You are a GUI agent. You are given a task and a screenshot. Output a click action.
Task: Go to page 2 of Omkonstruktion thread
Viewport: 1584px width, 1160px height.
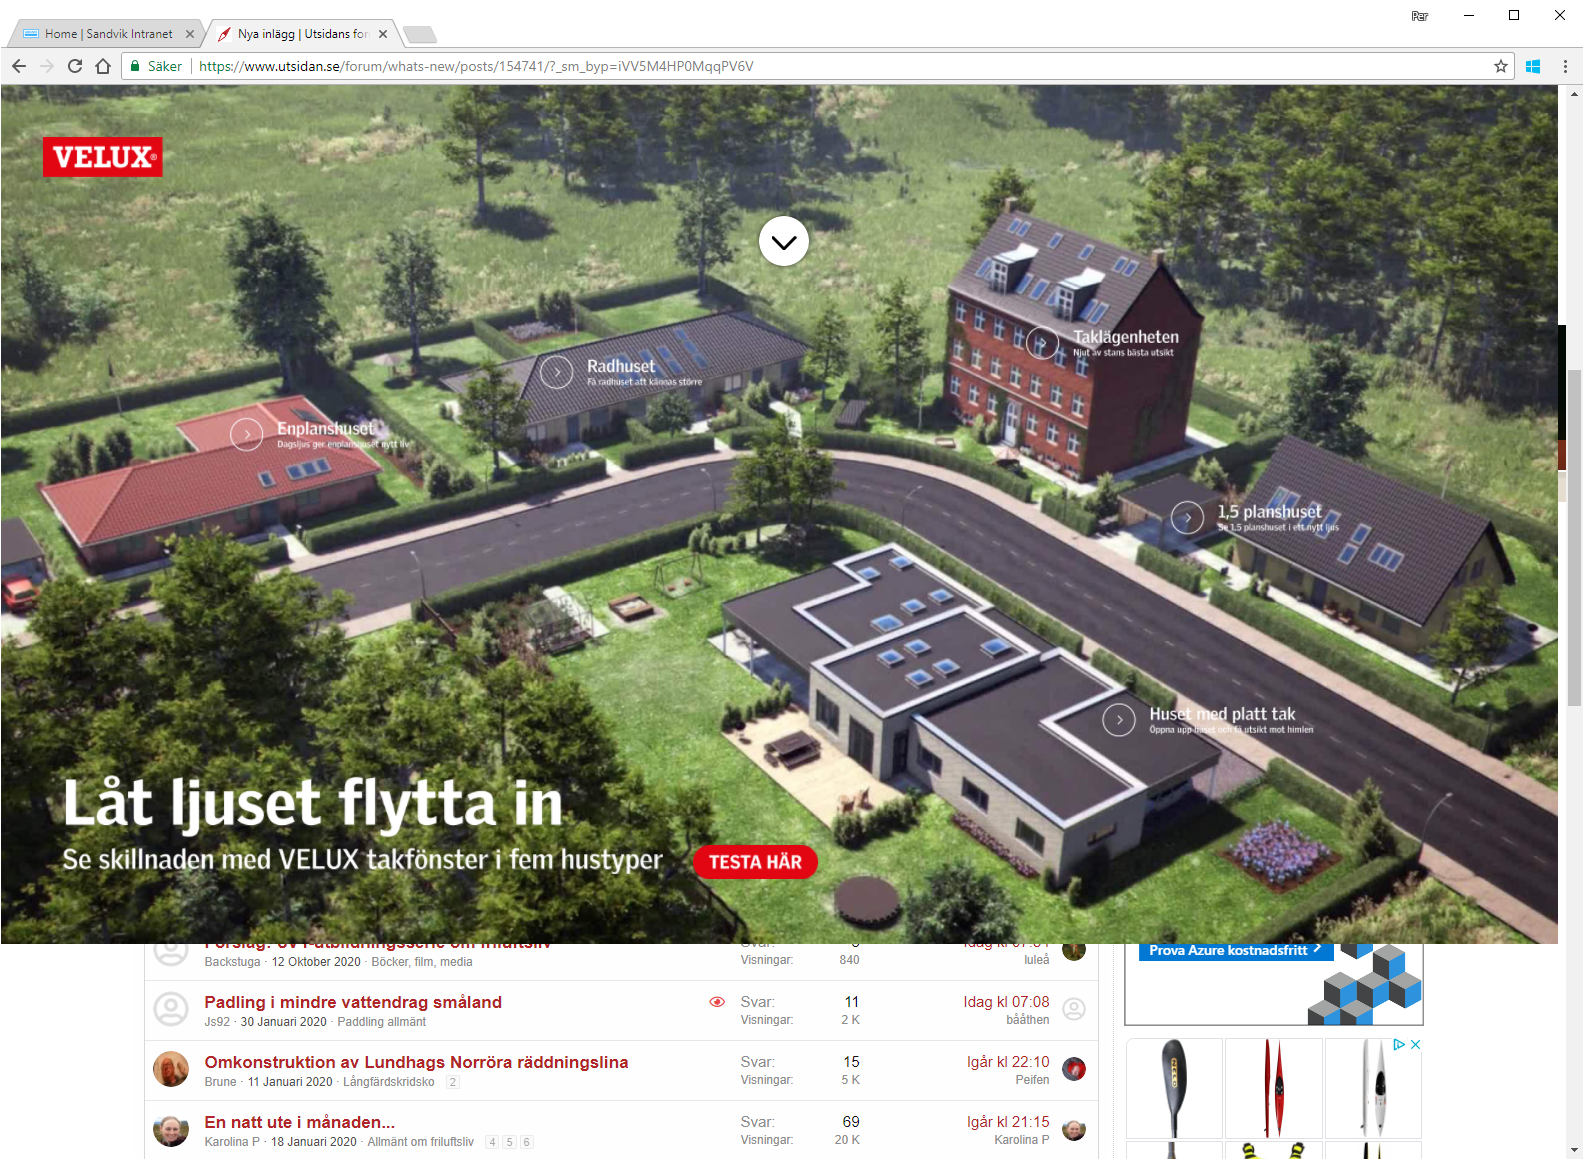[x=453, y=1082]
